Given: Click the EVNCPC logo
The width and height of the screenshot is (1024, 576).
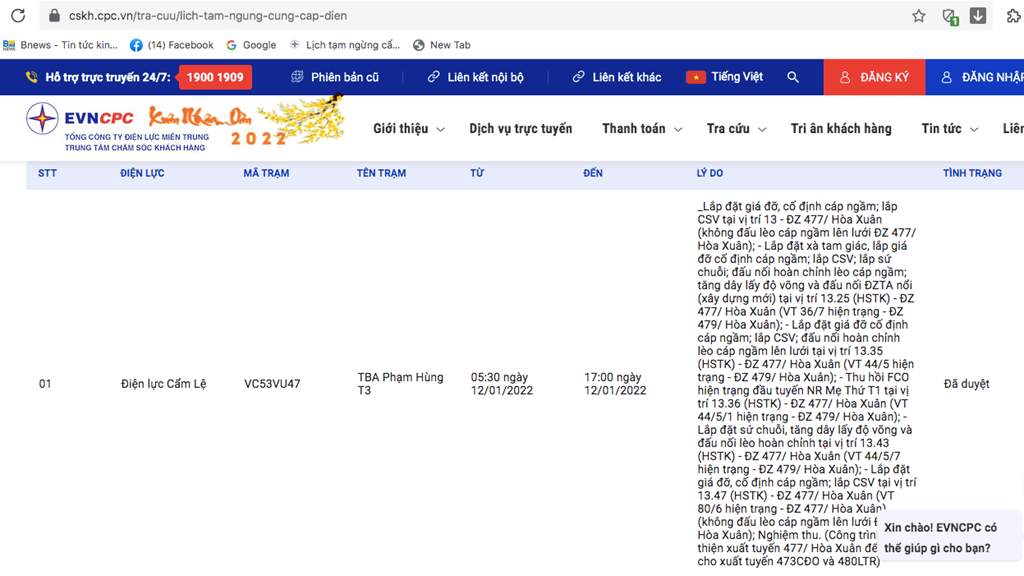Looking at the screenshot, I should coord(118,127).
